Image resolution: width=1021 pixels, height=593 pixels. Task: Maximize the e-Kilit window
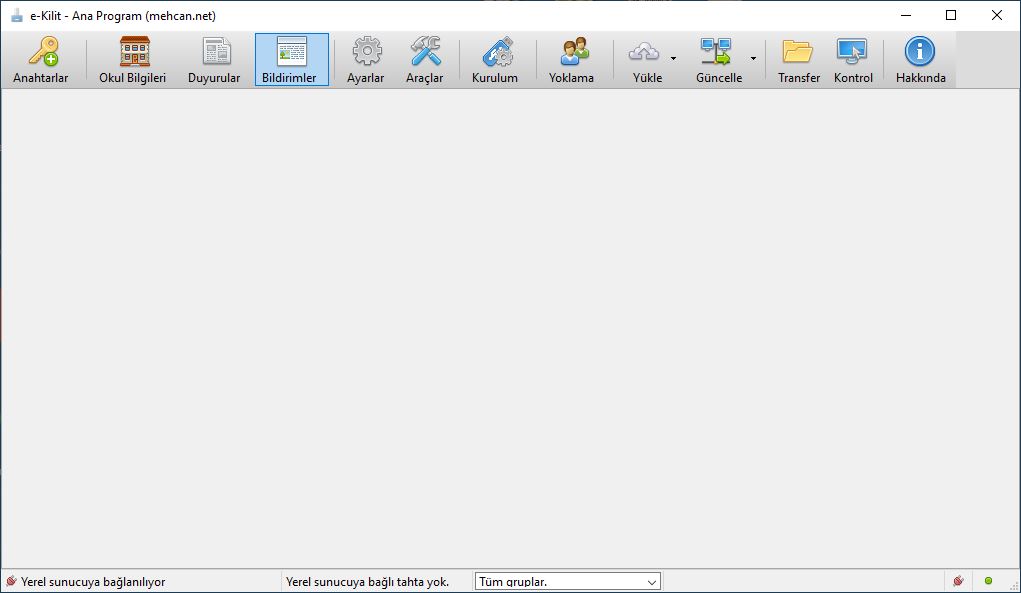coord(951,15)
